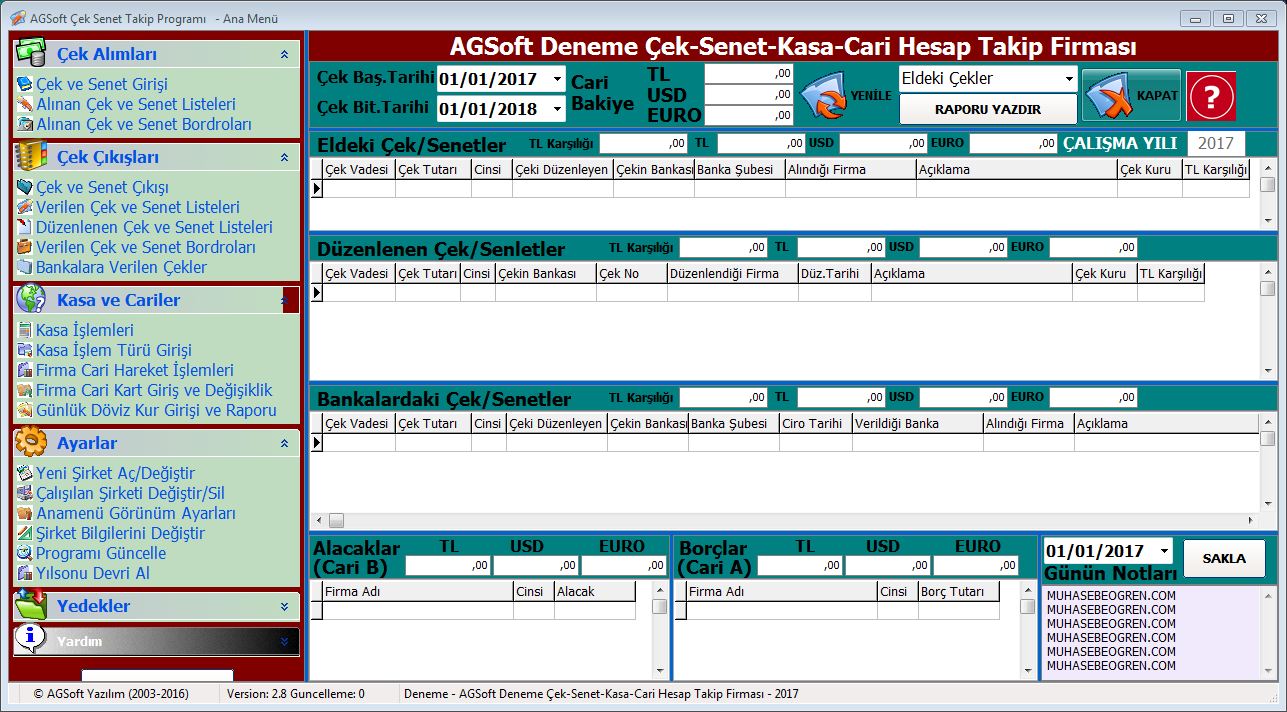Click the Çek Vadesi header in Eldeki grid
1287x712 pixels.
[358, 170]
